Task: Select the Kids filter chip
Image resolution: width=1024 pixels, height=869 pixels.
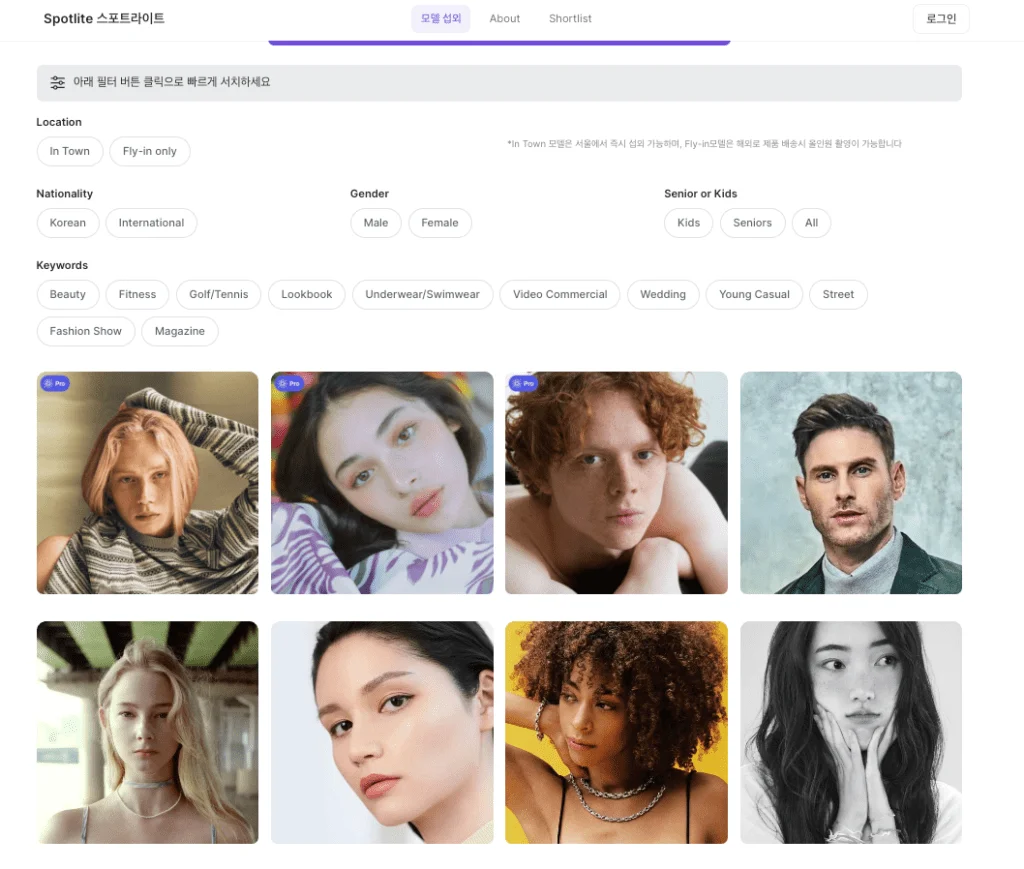Action: point(688,223)
